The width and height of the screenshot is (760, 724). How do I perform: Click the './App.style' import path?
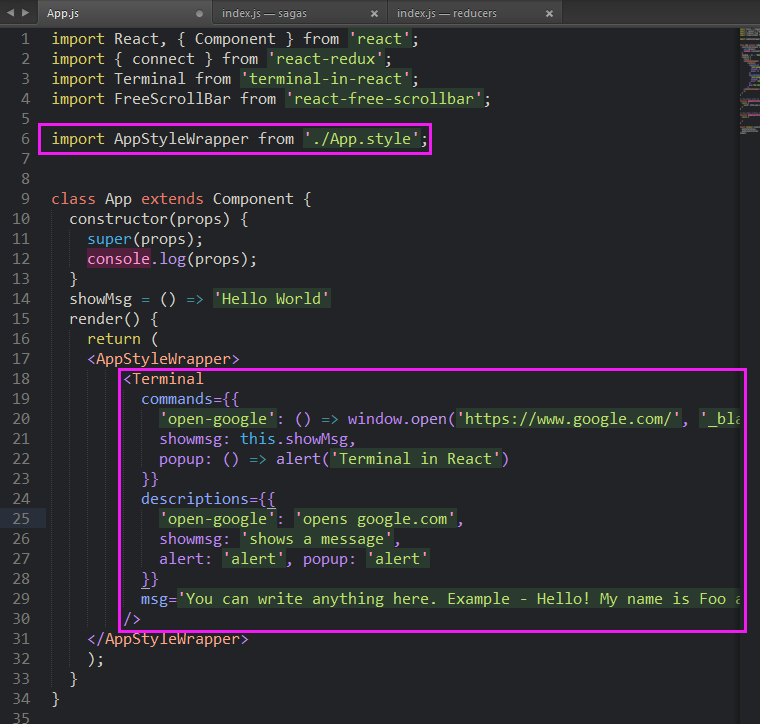click(x=362, y=139)
